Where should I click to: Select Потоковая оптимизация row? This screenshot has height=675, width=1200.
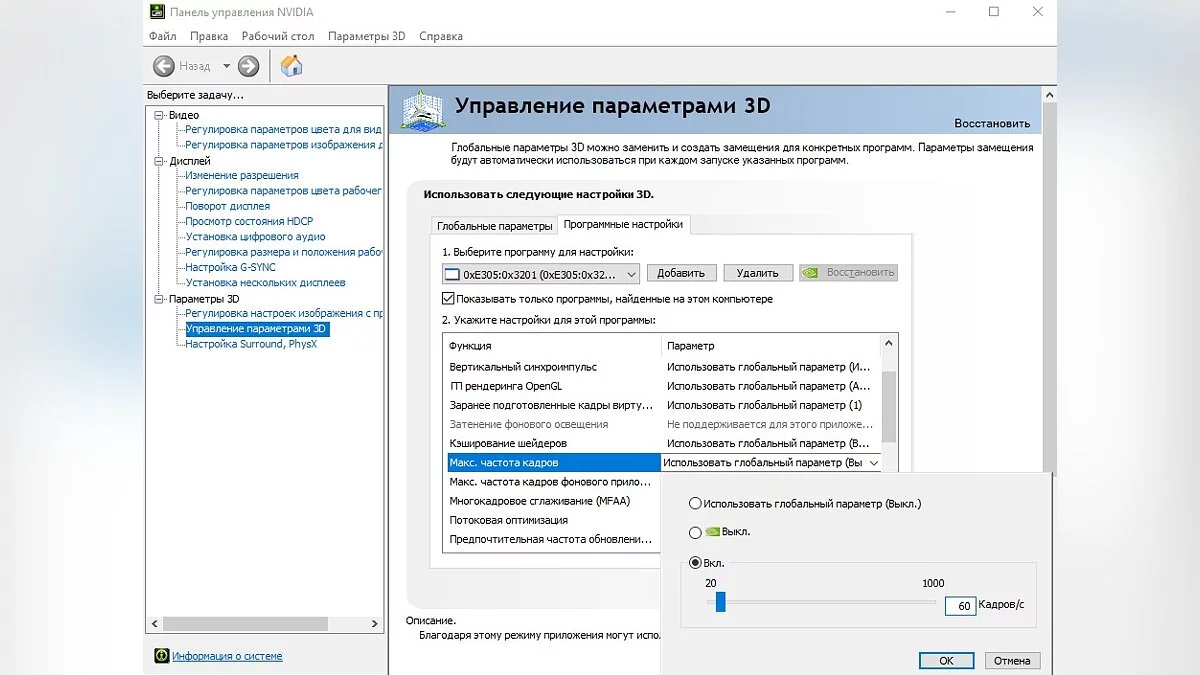552,520
